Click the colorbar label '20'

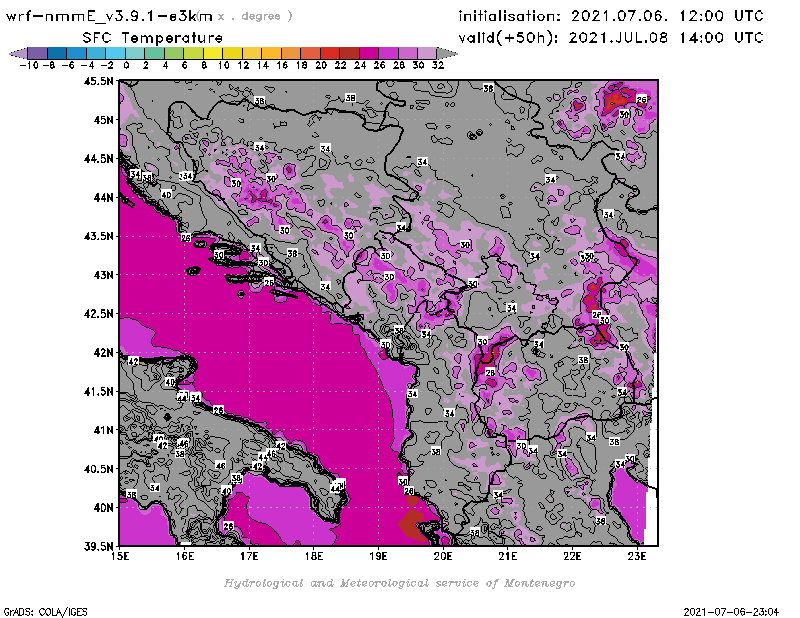pos(321,65)
